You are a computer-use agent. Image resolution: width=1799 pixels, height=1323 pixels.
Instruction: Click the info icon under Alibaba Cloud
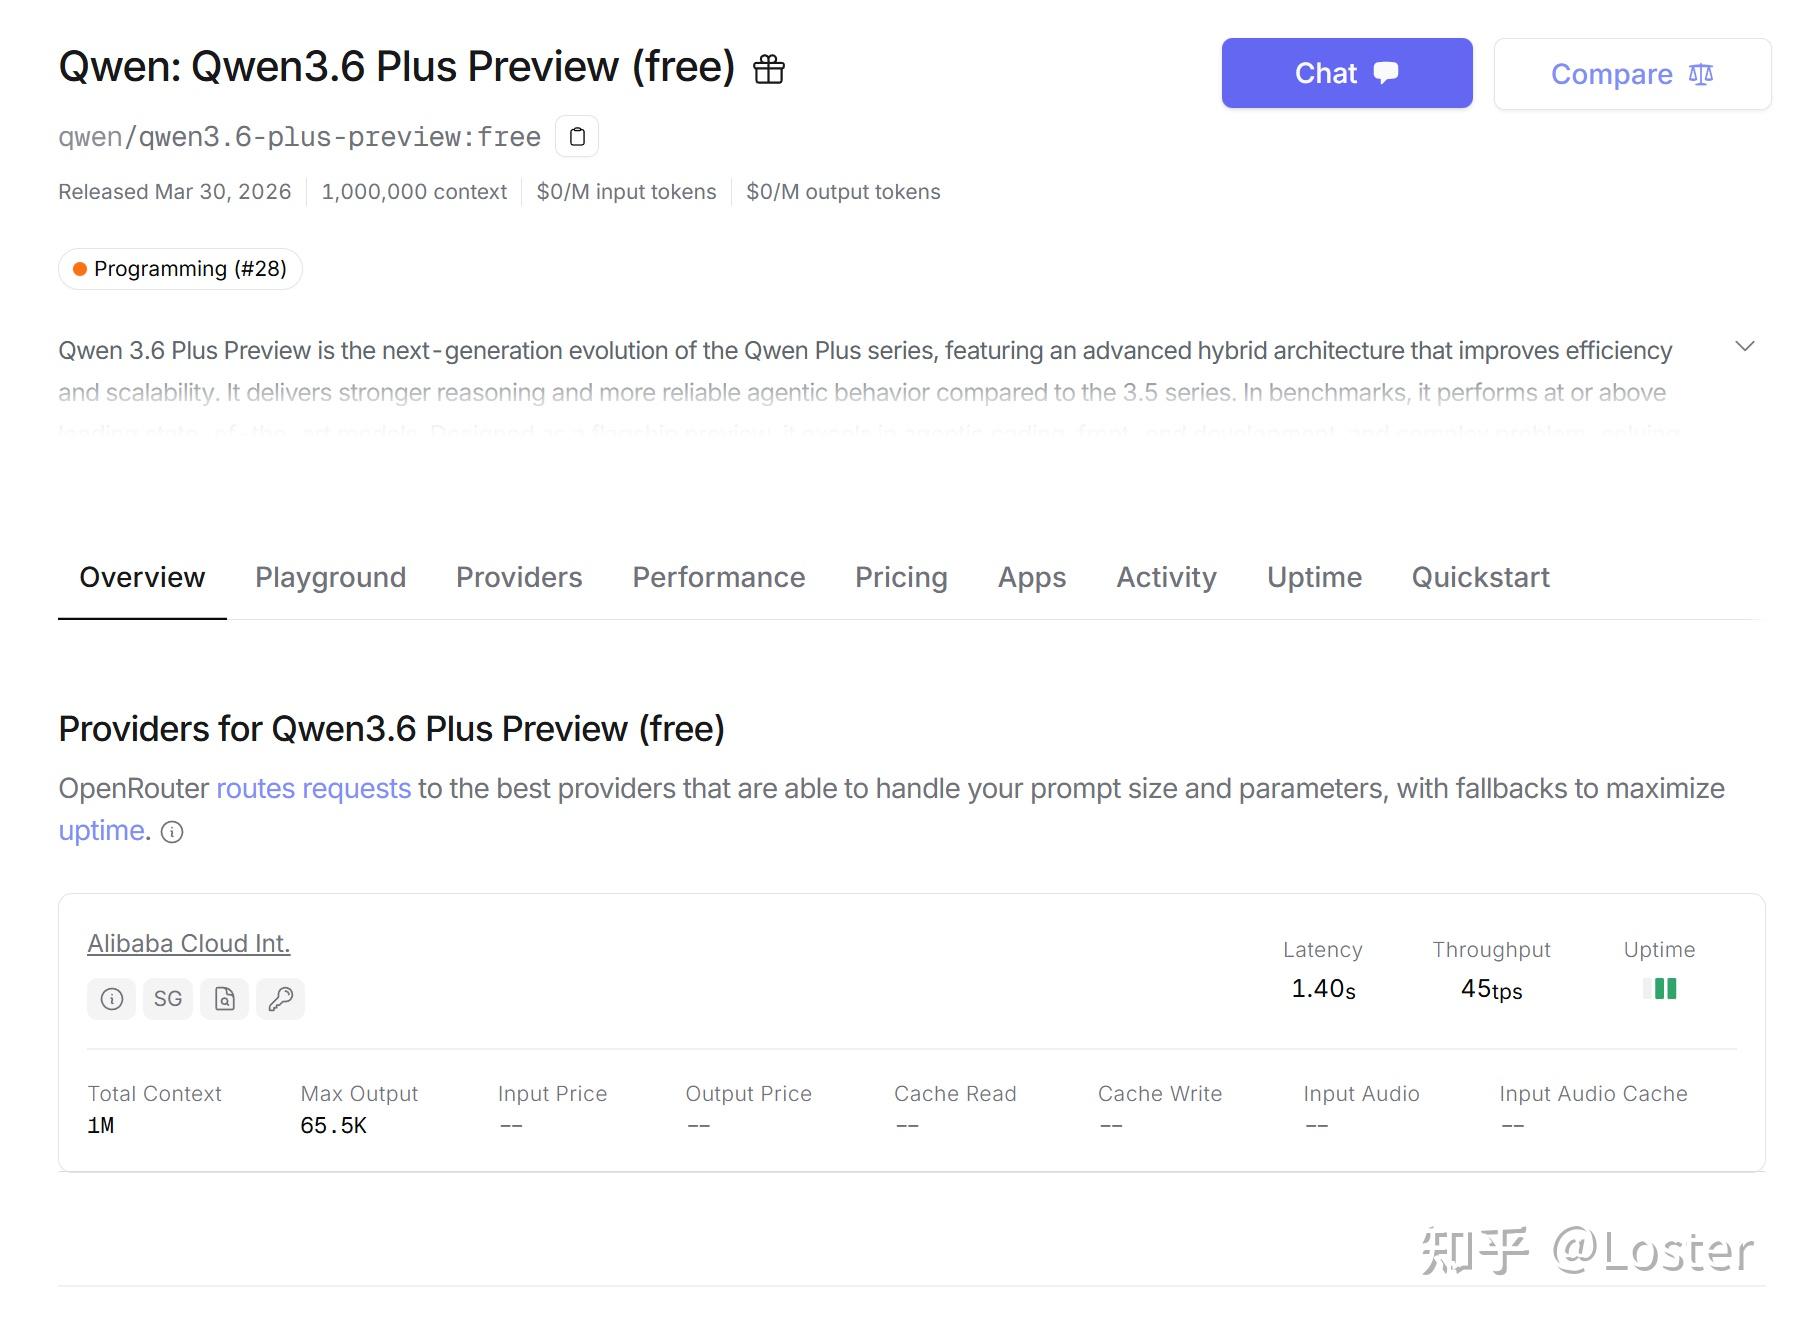[112, 998]
